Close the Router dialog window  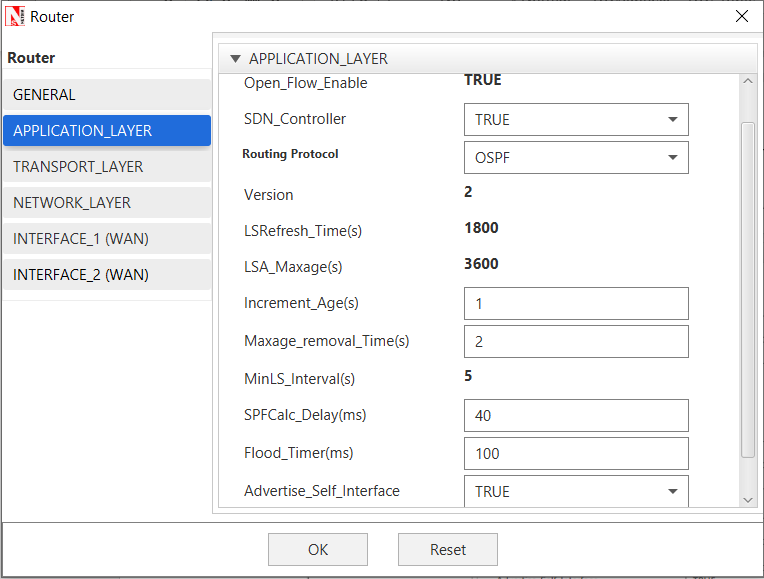coord(741,17)
